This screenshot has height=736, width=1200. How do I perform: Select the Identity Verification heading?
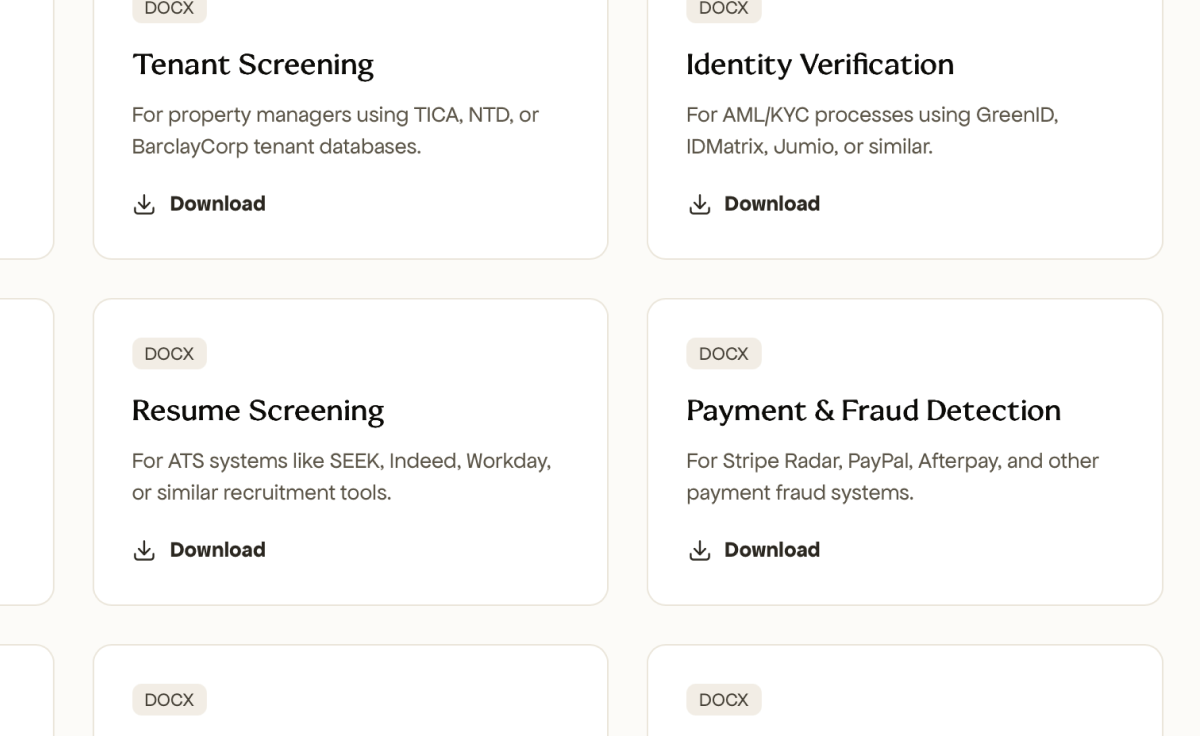pyautogui.click(x=819, y=64)
